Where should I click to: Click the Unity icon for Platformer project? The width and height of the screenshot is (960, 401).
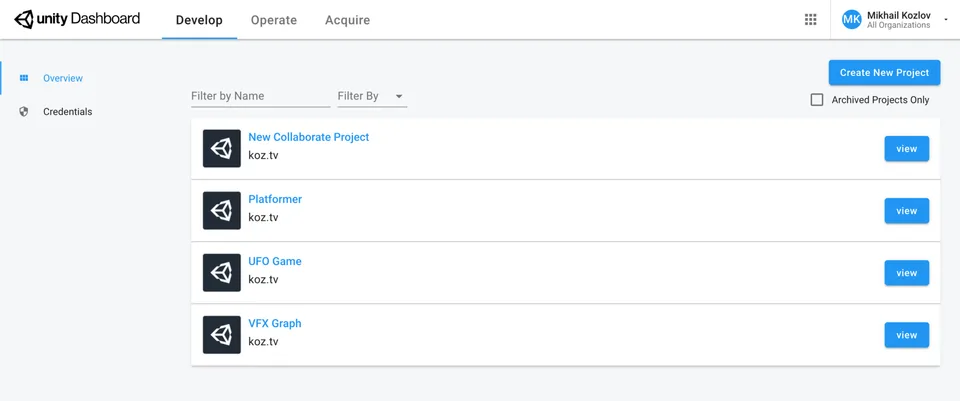(222, 211)
